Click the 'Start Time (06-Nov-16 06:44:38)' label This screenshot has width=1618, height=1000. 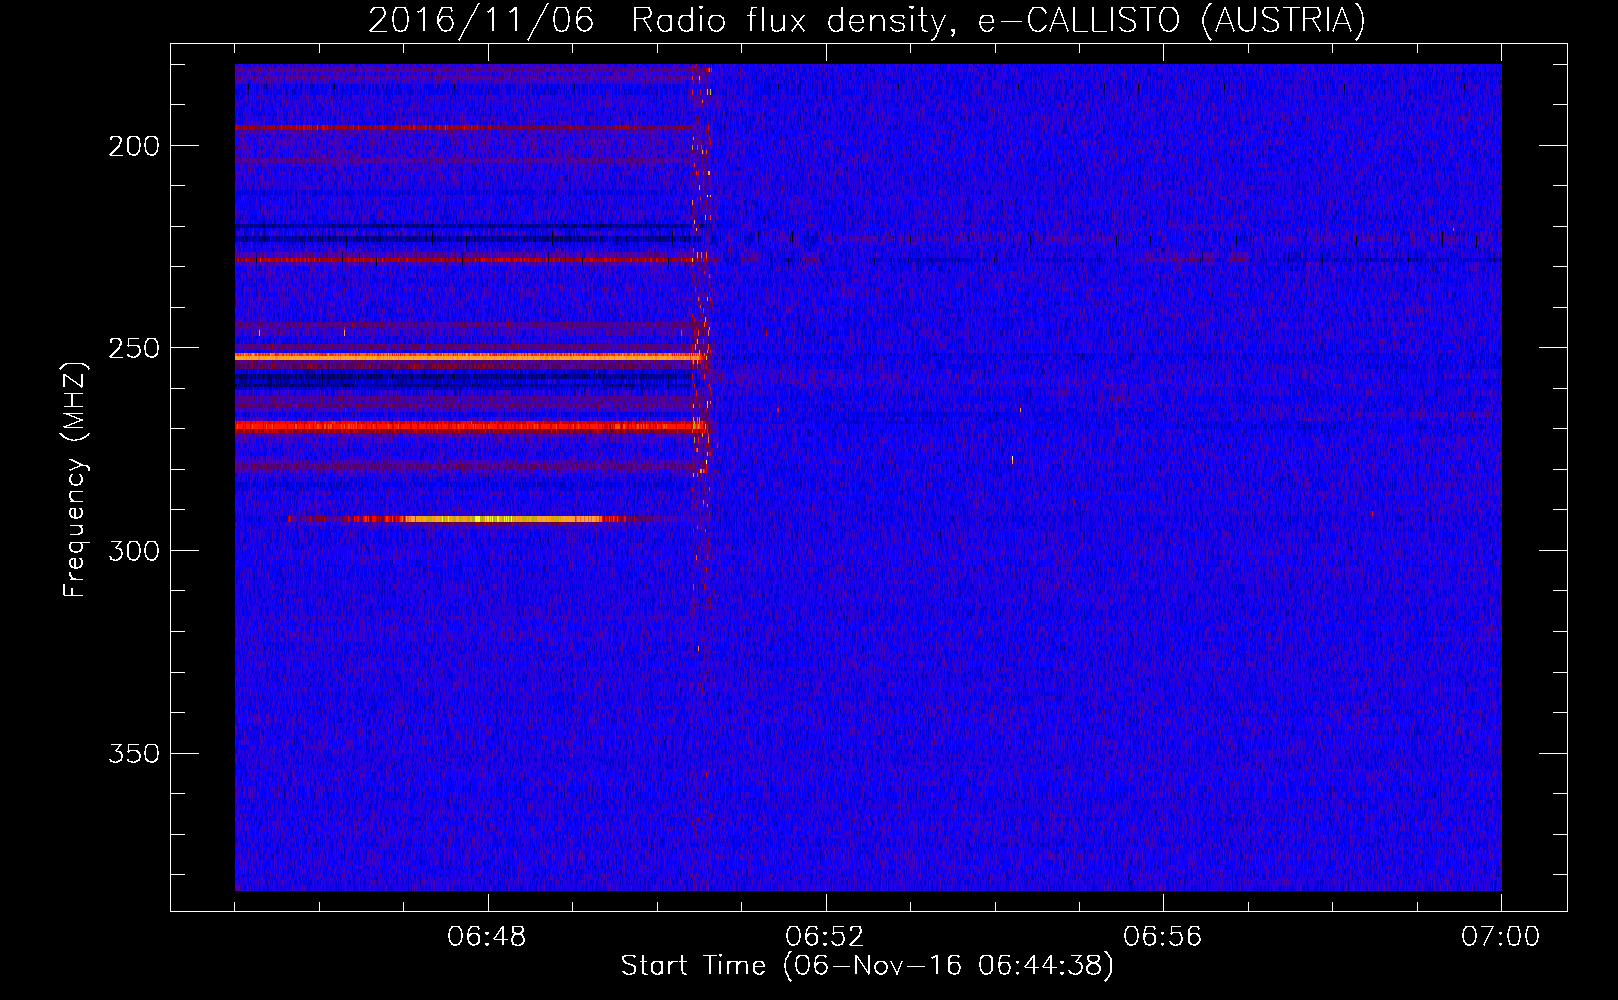point(866,966)
